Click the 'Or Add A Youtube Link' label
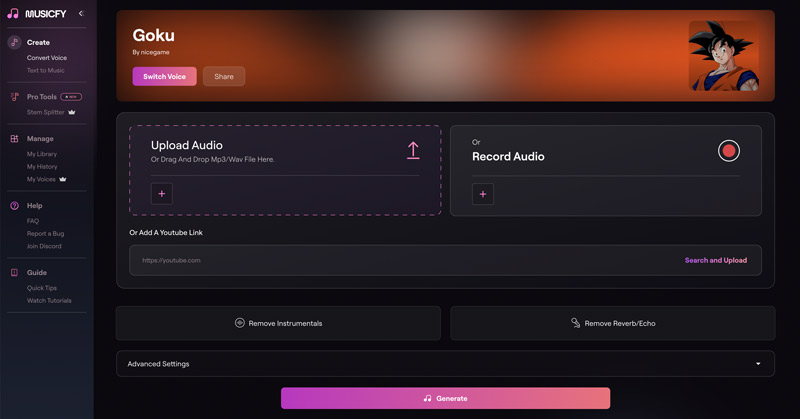This screenshot has width=800, height=419. (x=166, y=232)
